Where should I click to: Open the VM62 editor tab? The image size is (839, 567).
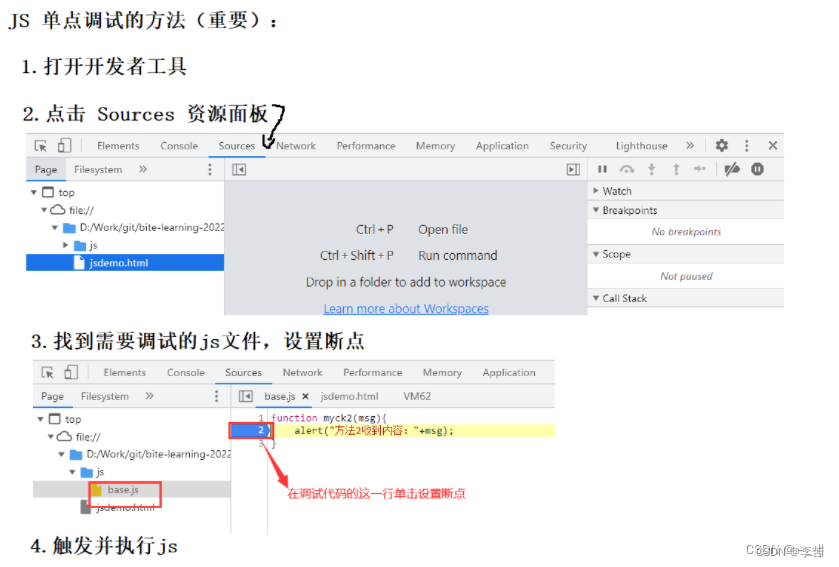[417, 396]
